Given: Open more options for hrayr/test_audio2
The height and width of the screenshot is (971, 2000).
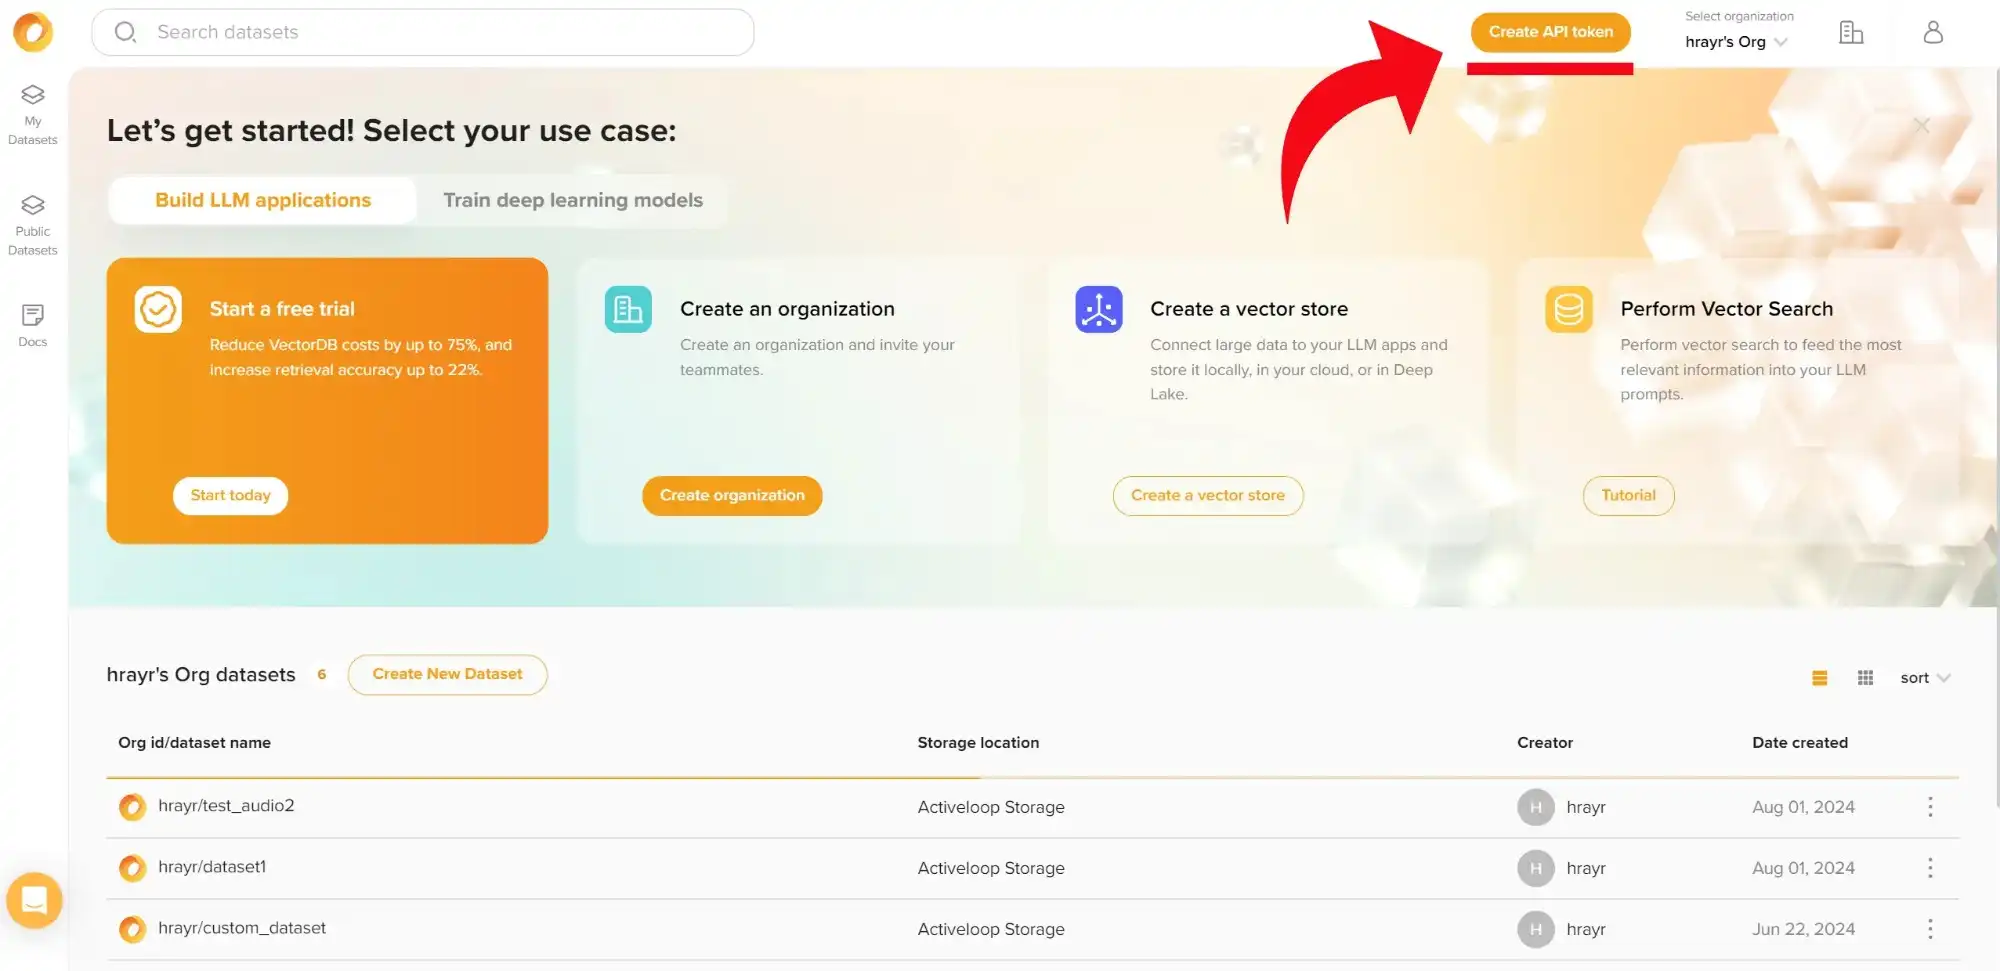Looking at the screenshot, I should pyautogui.click(x=1930, y=807).
